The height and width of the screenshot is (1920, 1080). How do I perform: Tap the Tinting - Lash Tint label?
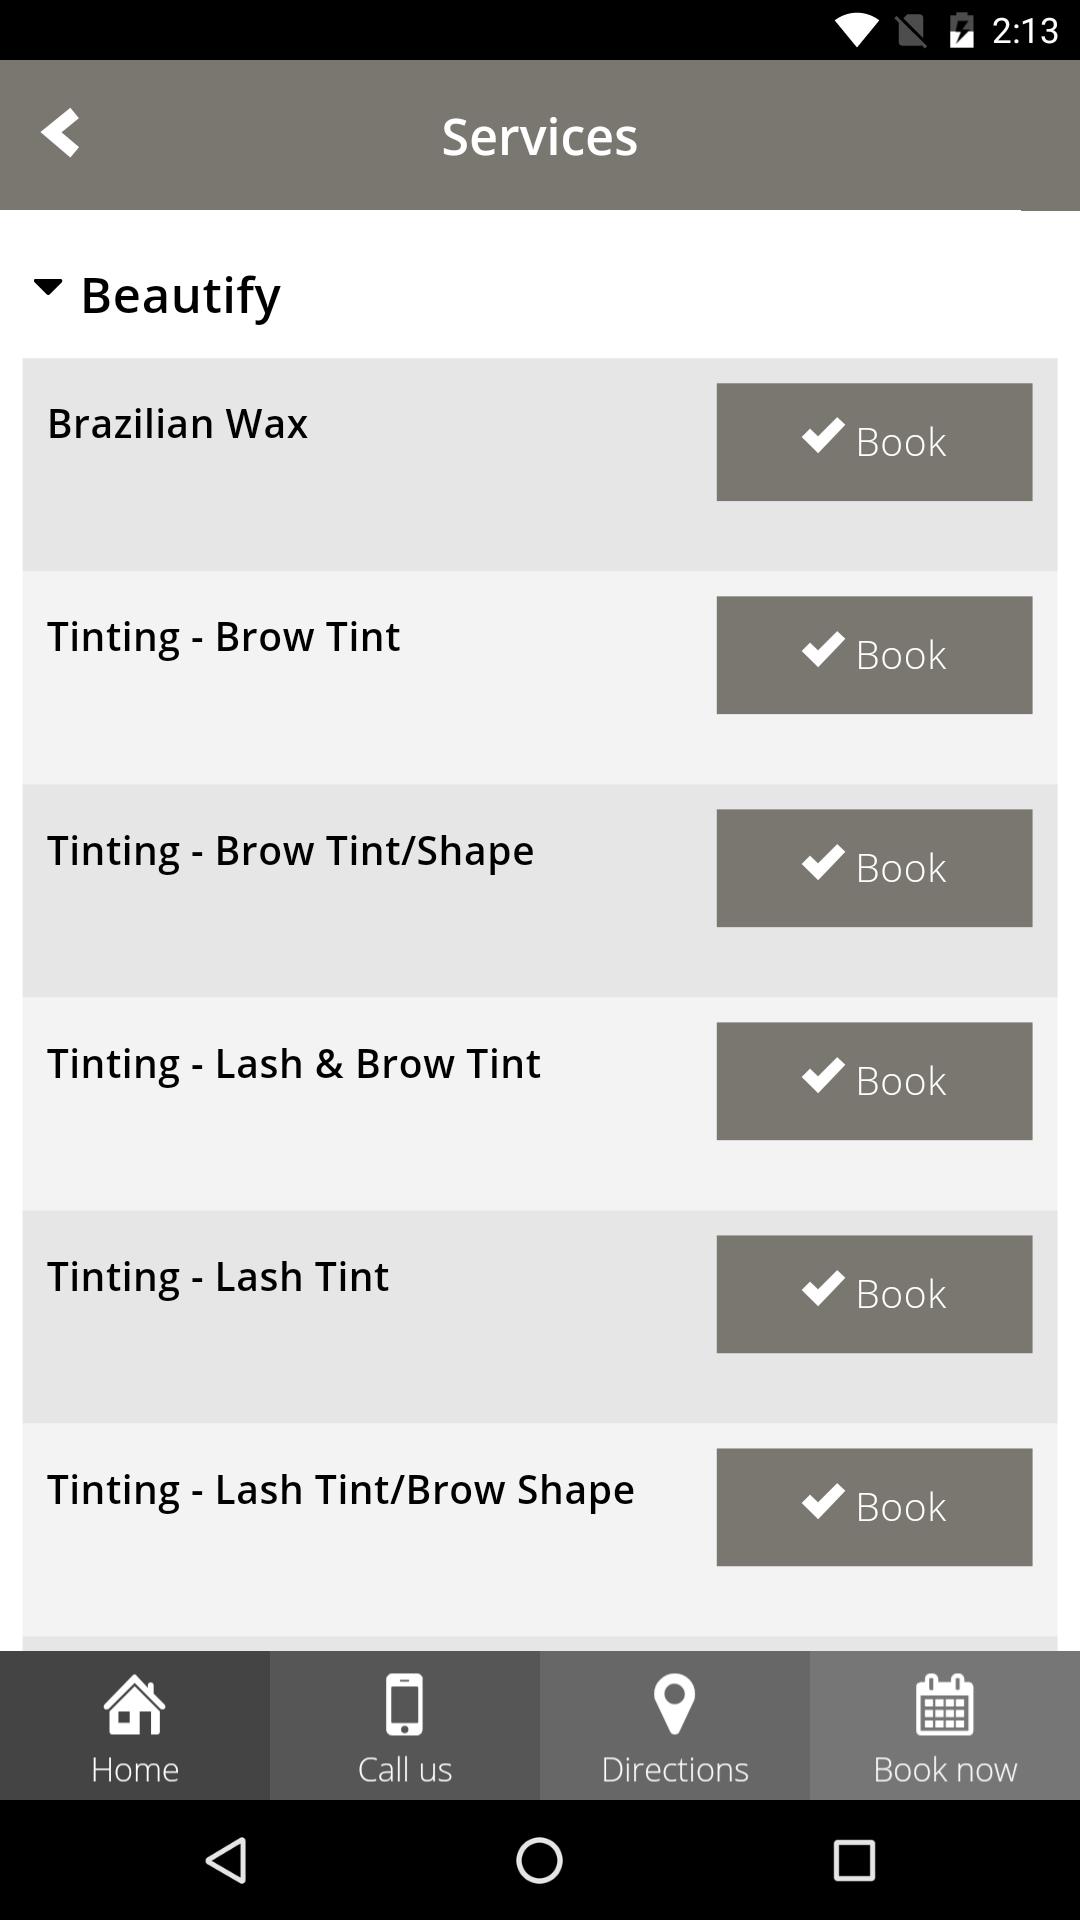(218, 1276)
